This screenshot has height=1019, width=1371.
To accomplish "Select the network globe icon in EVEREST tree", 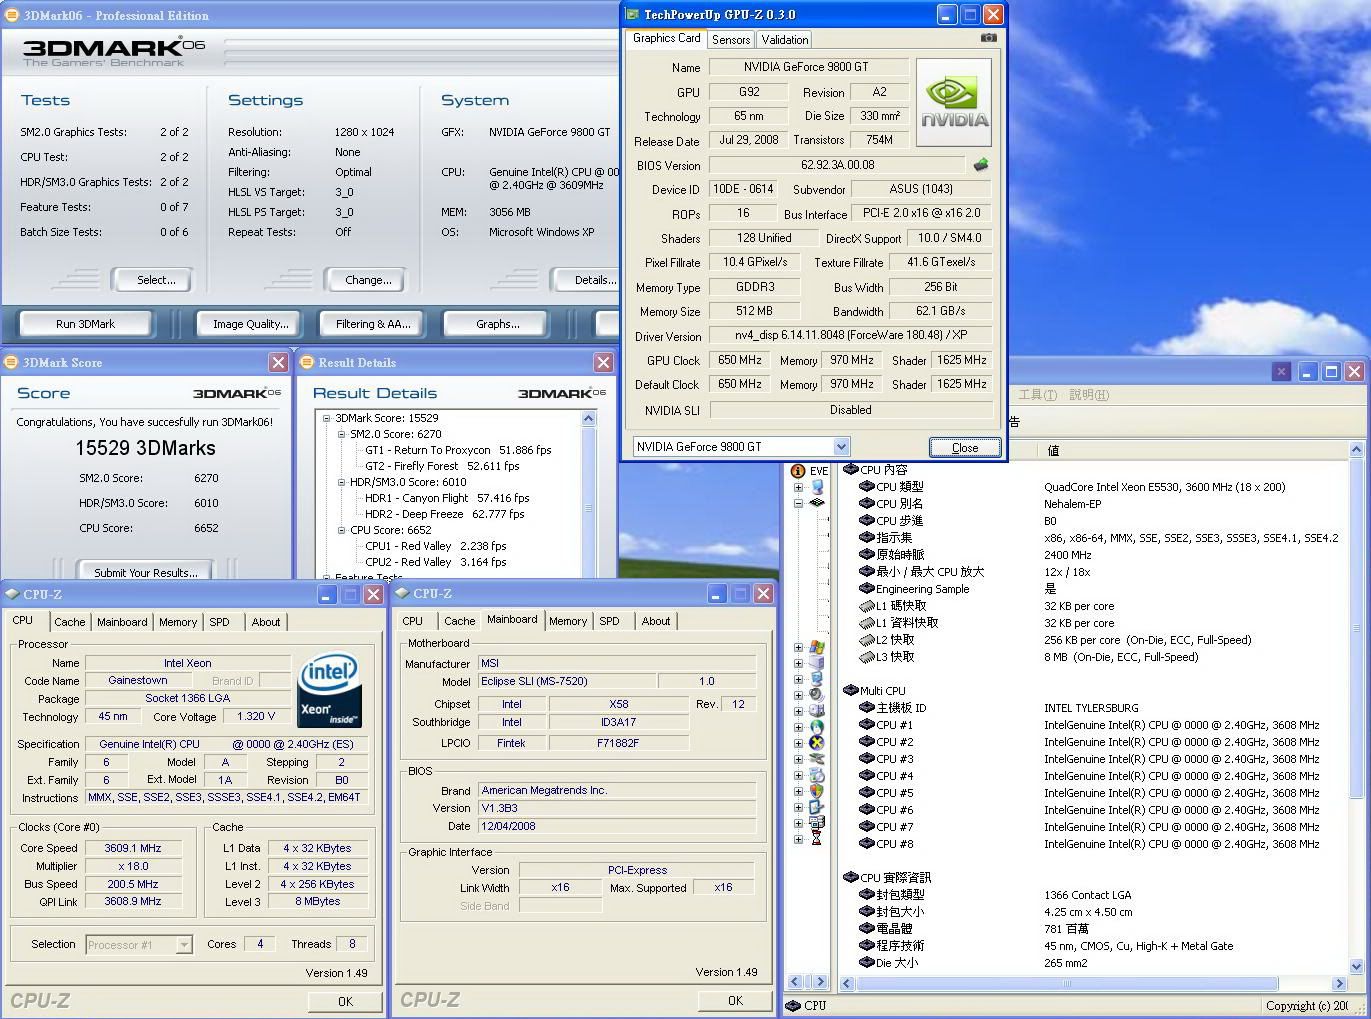I will tap(817, 727).
